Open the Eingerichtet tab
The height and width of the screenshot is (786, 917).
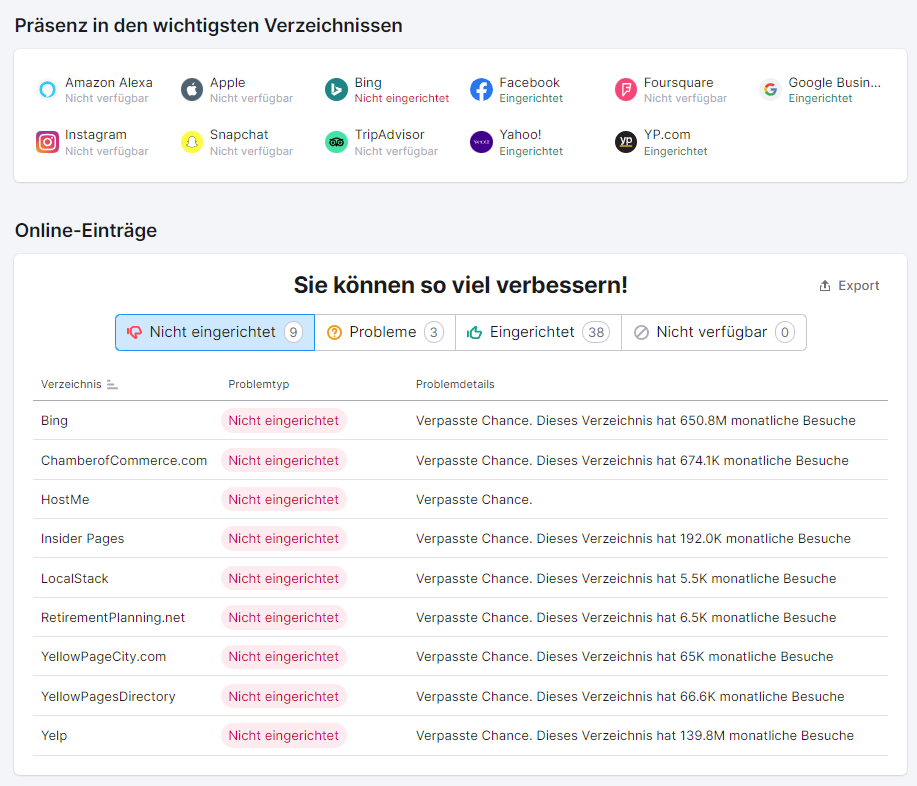pos(537,331)
